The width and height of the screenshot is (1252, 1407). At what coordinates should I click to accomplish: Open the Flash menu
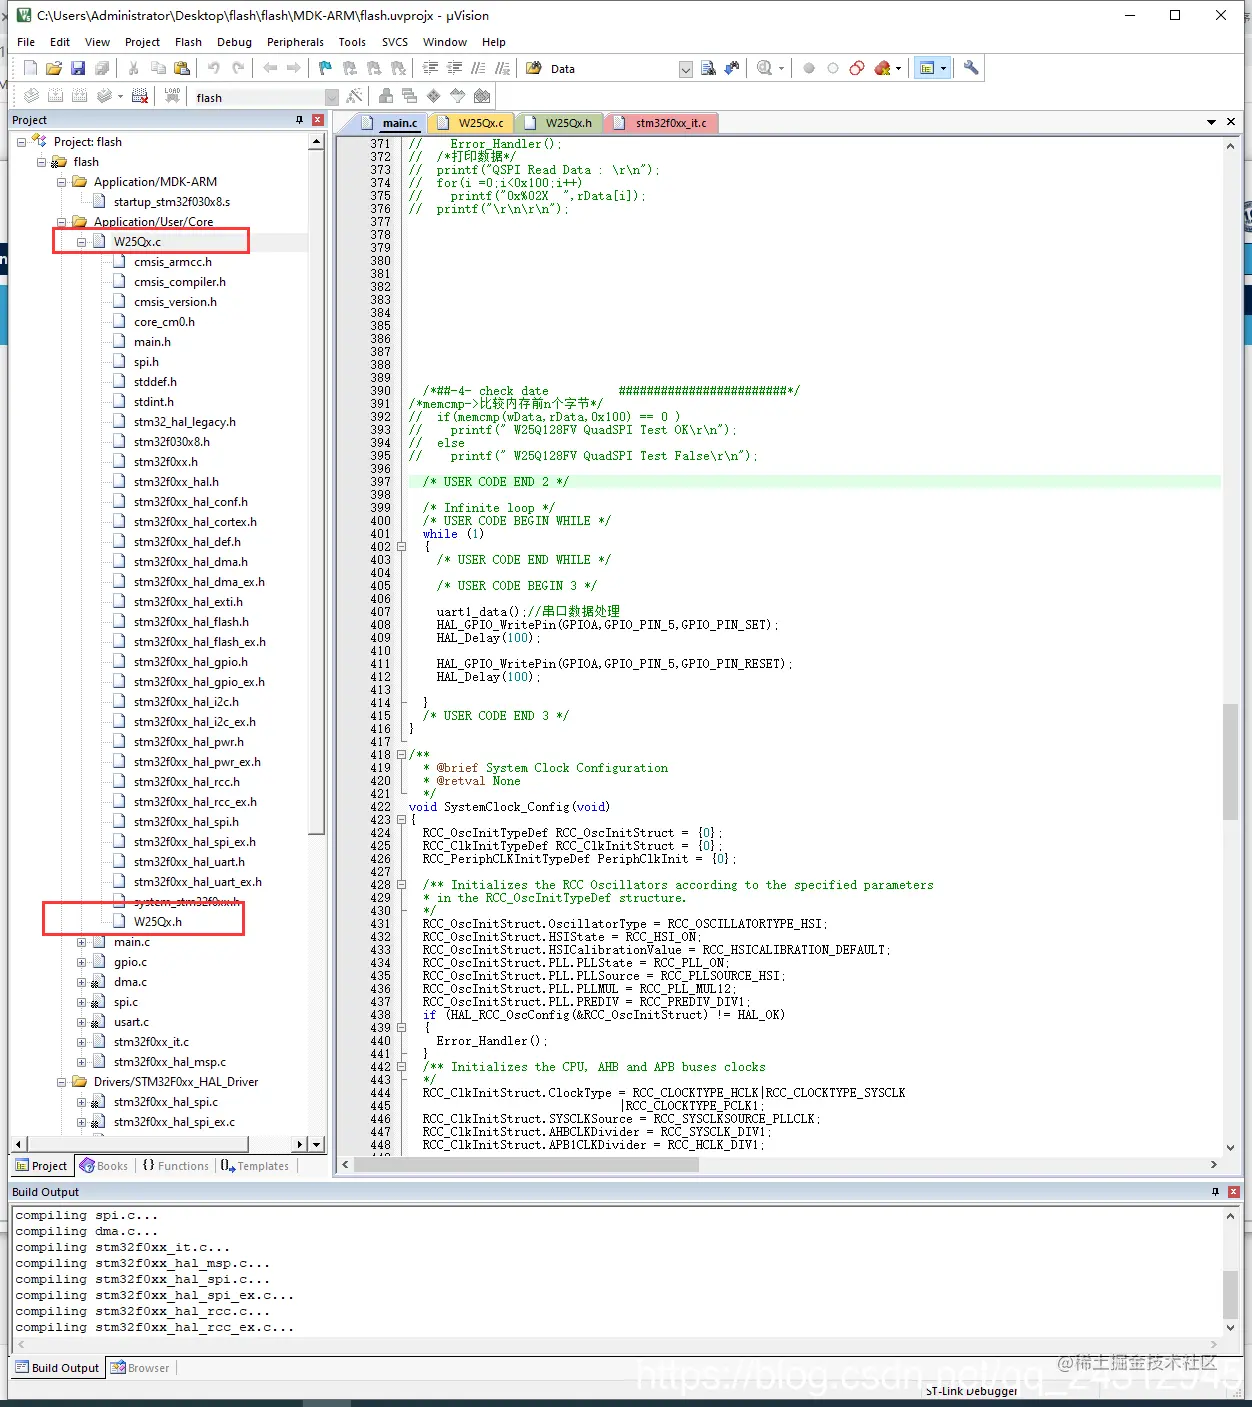pyautogui.click(x=188, y=42)
